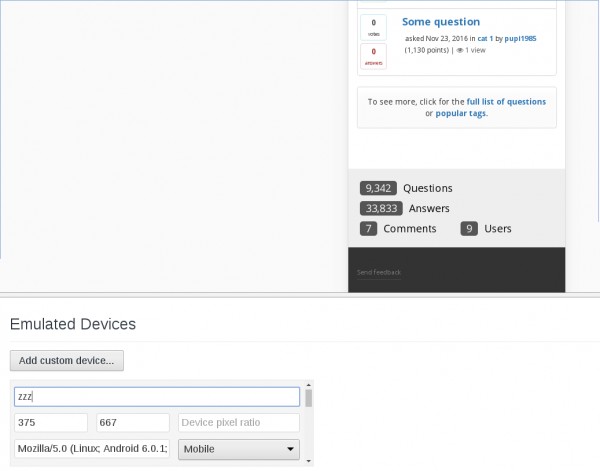Viewport: 600px width, 471px height.
Task: Click the user agent string field
Action: (x=92, y=449)
